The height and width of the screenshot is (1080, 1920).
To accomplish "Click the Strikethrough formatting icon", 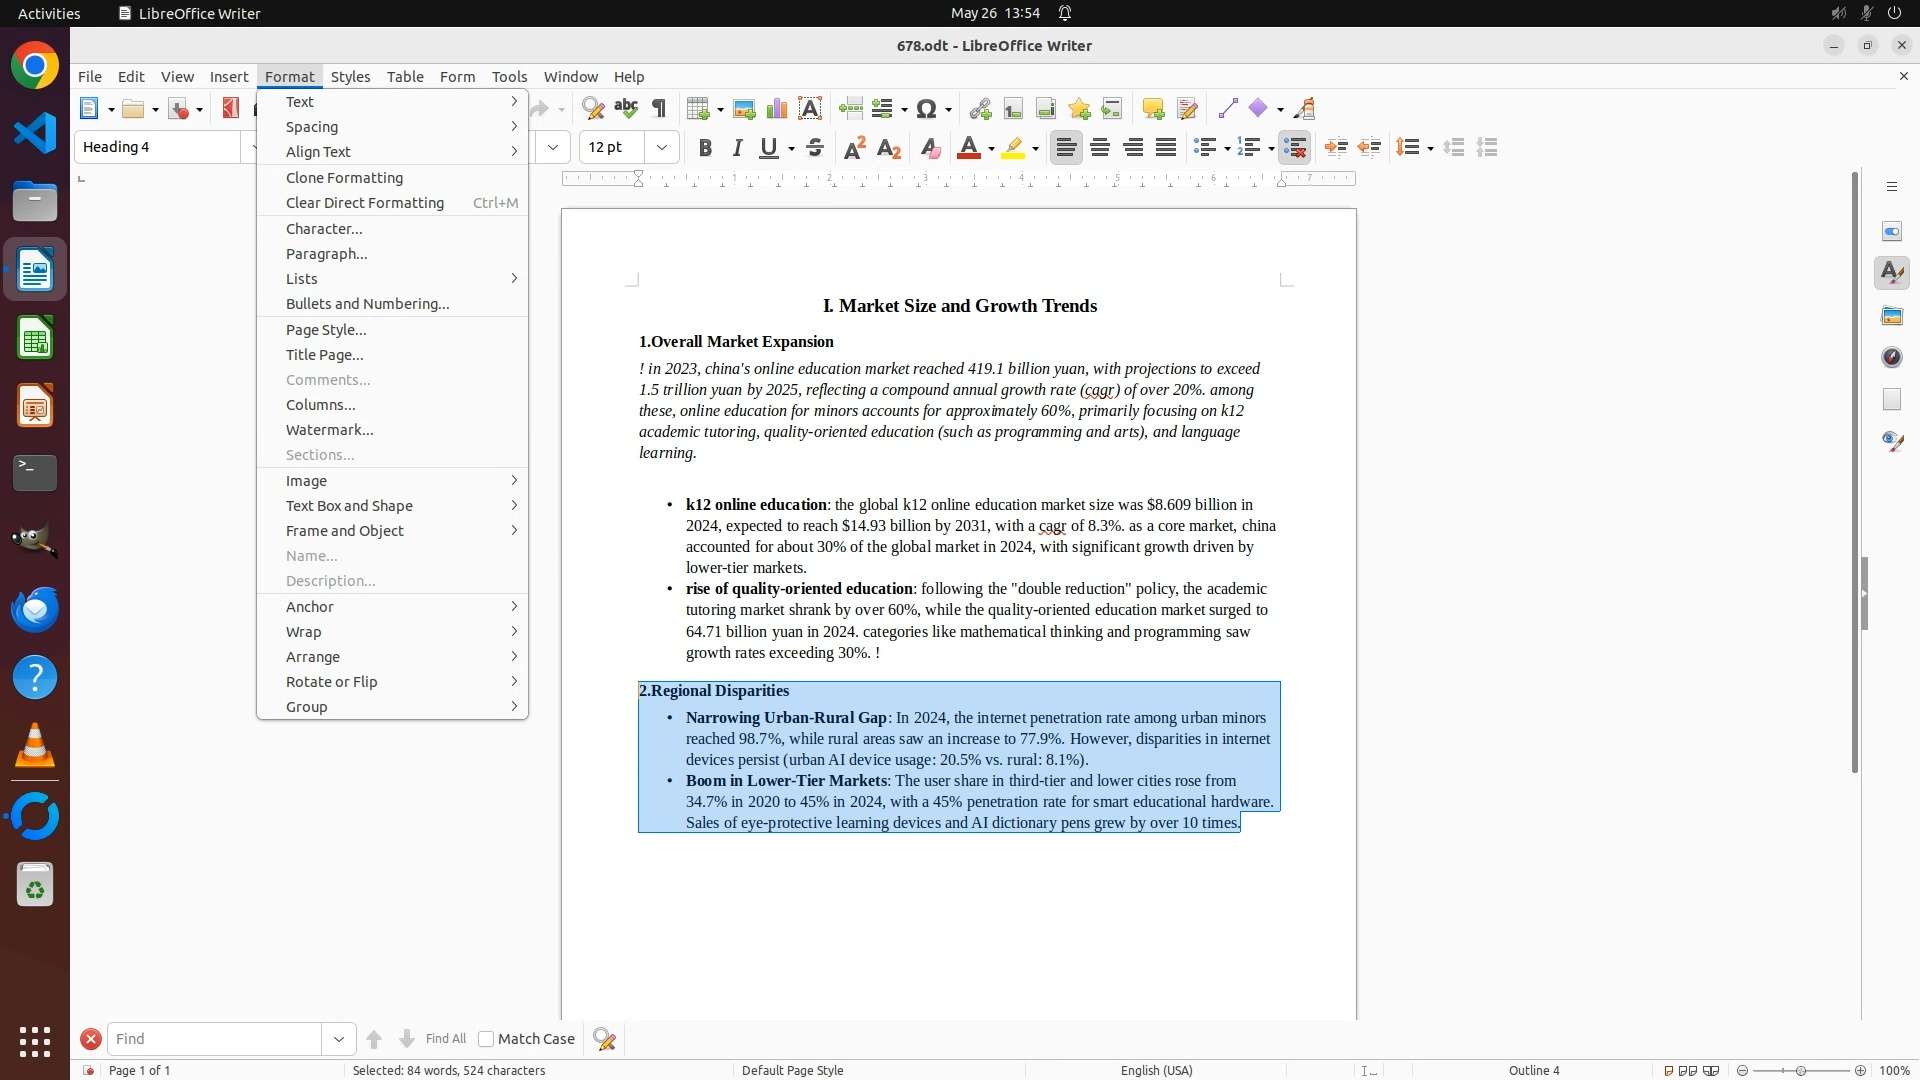I will 815,148.
